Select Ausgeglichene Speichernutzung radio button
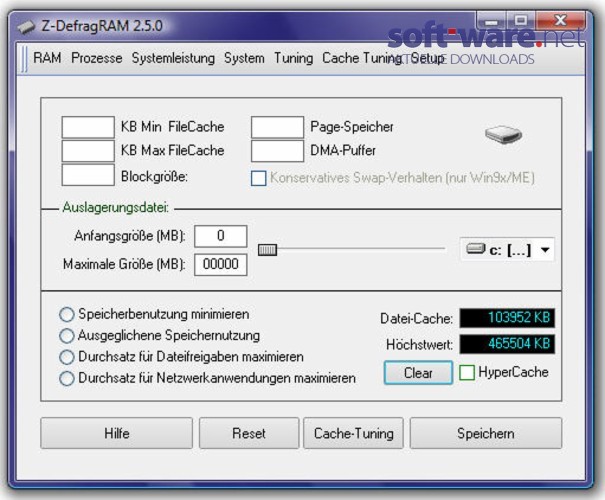This screenshot has width=605, height=500. click(x=66, y=336)
